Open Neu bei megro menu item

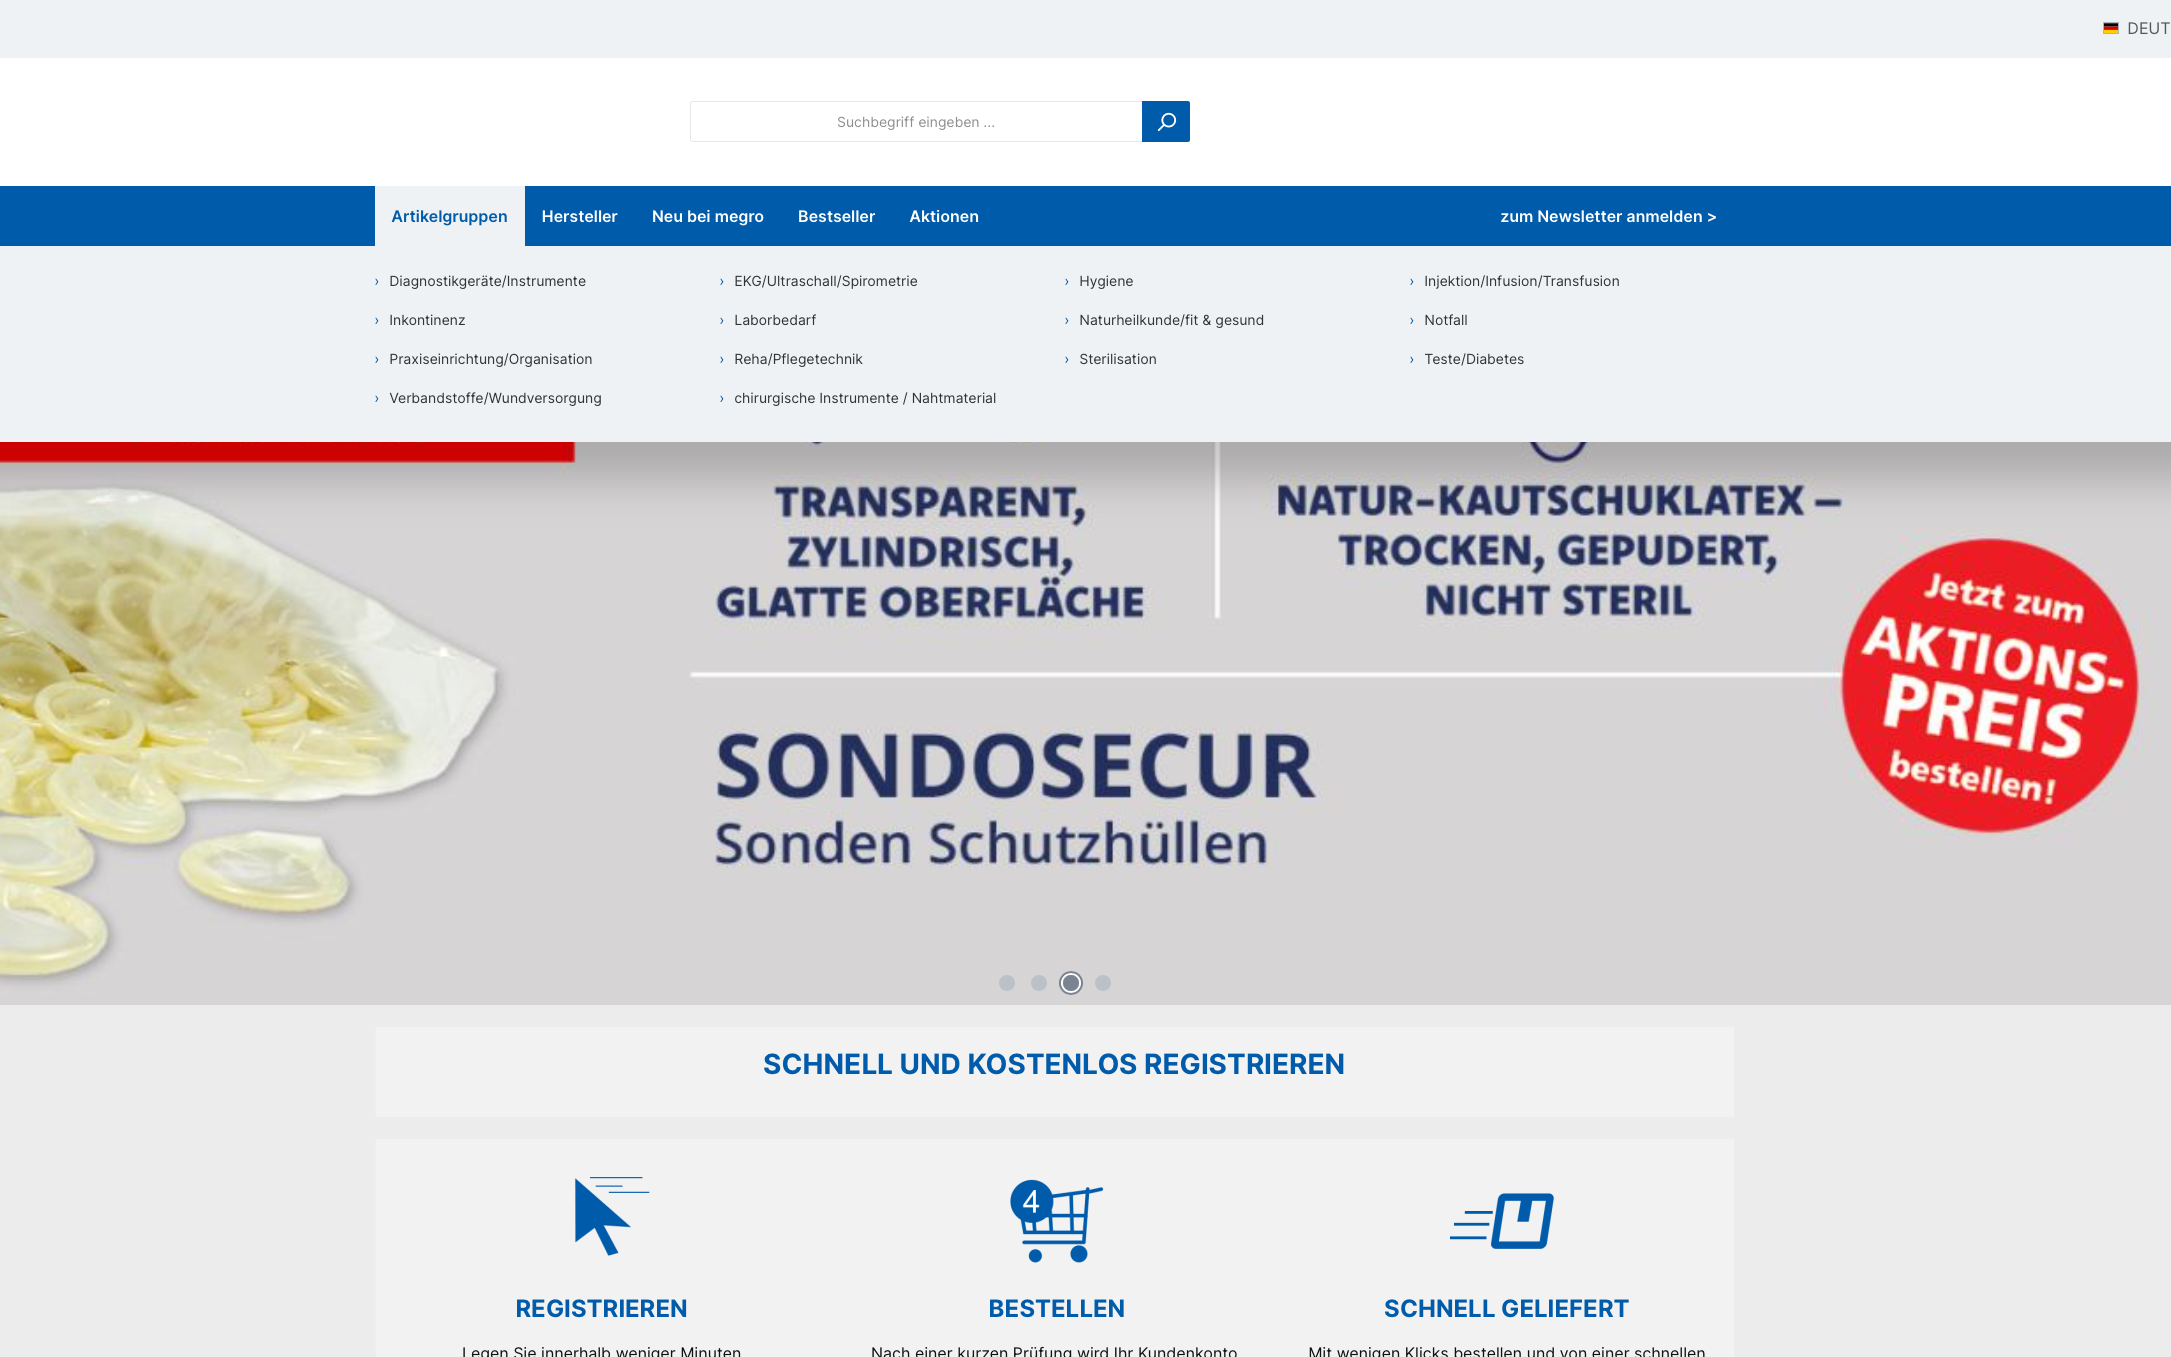pyautogui.click(x=707, y=216)
